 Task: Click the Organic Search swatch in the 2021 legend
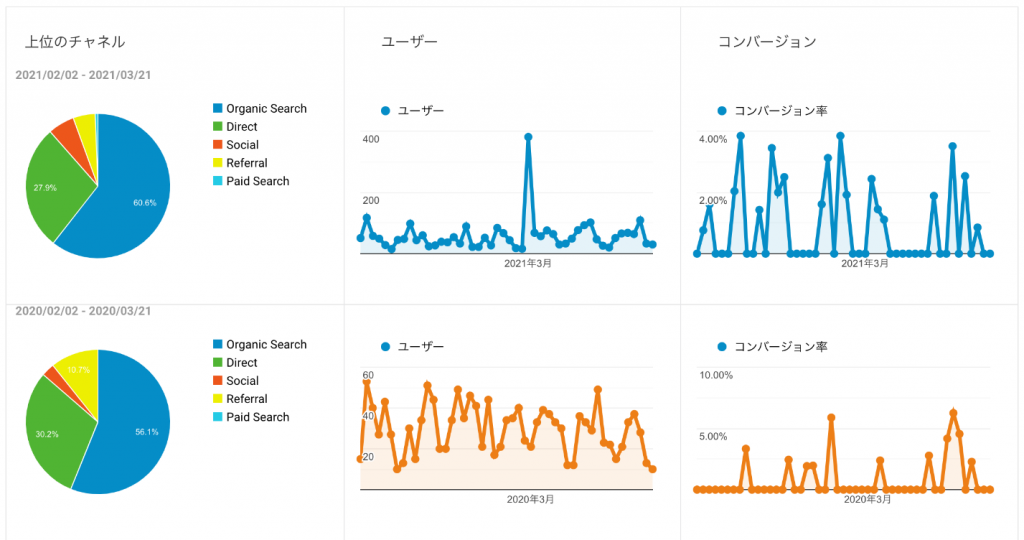(x=217, y=109)
